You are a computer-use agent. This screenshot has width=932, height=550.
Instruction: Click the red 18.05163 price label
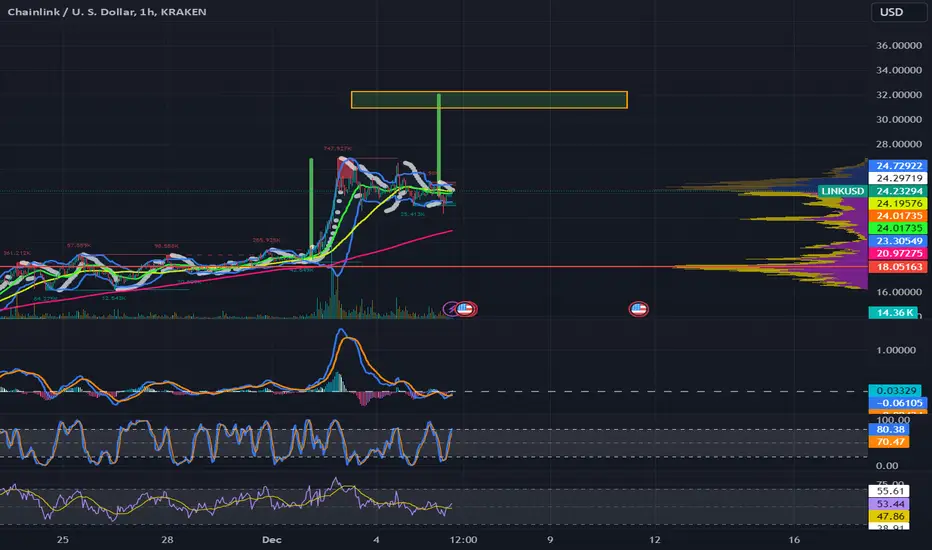(898, 267)
